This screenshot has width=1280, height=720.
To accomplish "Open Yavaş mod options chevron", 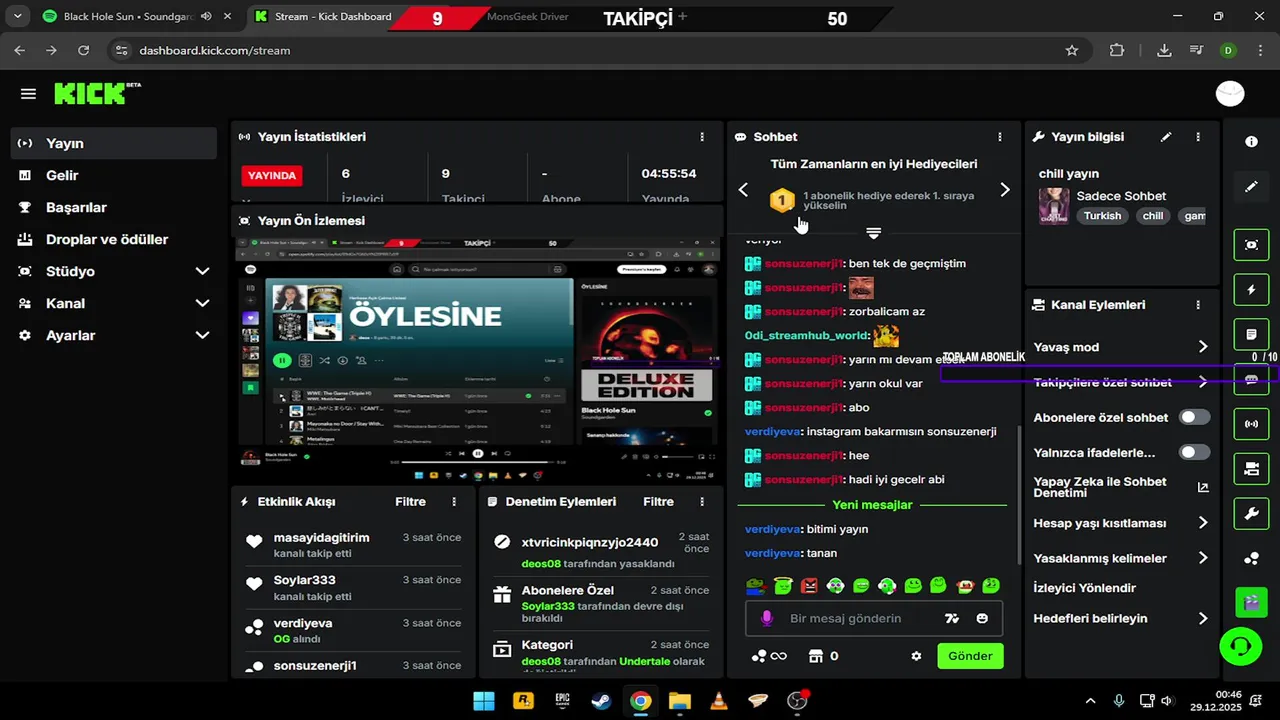I will click(1203, 347).
